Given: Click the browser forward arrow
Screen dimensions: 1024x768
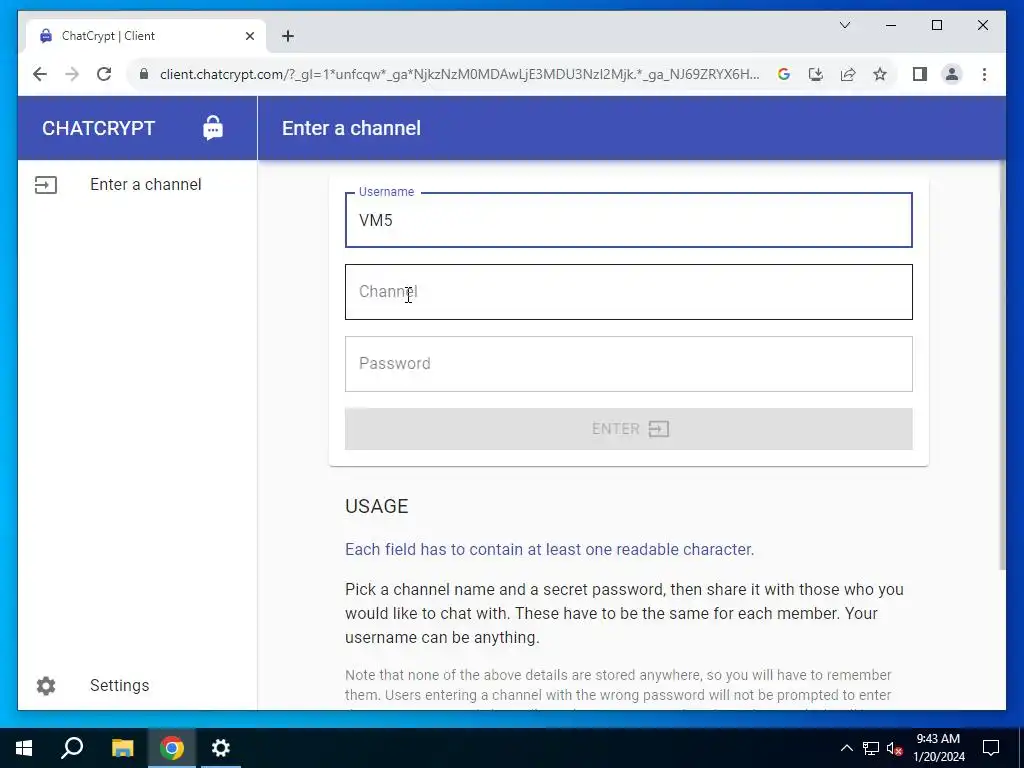Looking at the screenshot, I should click(x=72, y=74).
